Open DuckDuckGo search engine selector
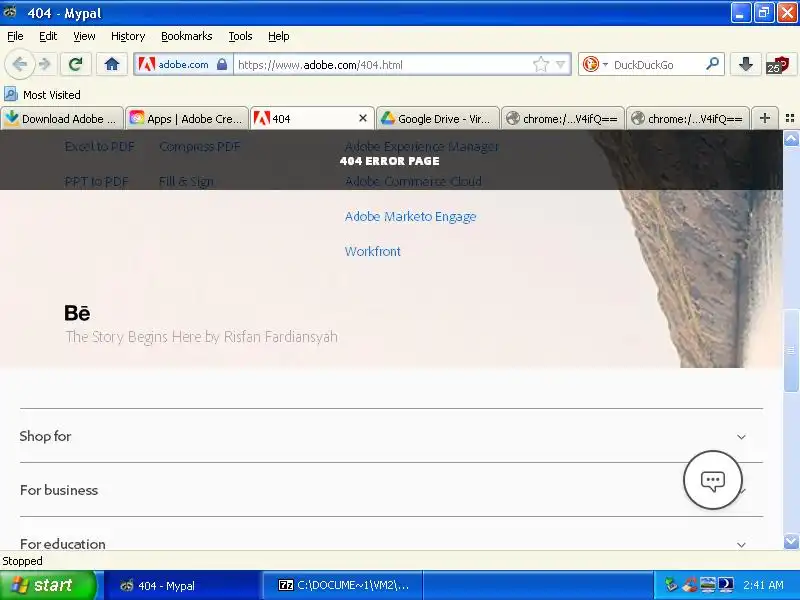 595,64
